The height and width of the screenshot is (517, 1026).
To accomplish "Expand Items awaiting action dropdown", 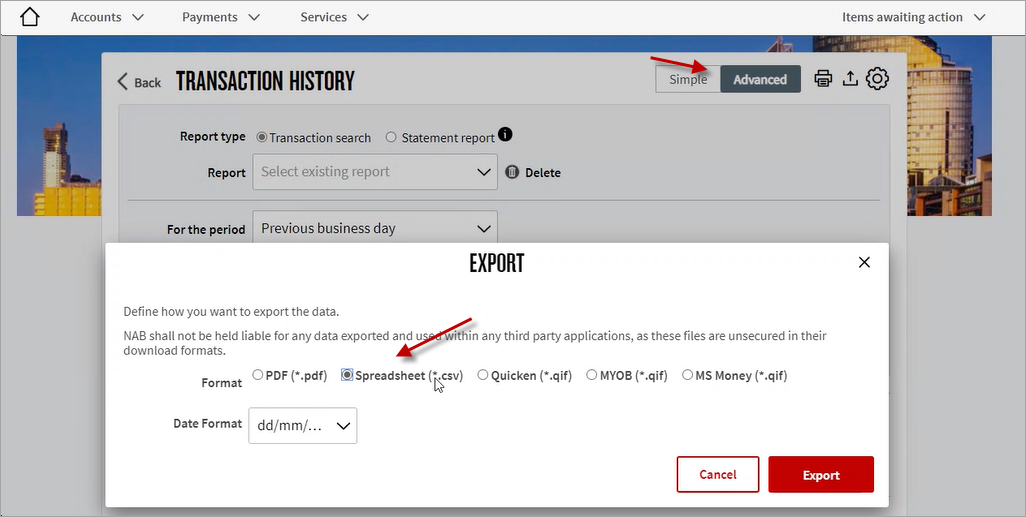I will point(913,17).
